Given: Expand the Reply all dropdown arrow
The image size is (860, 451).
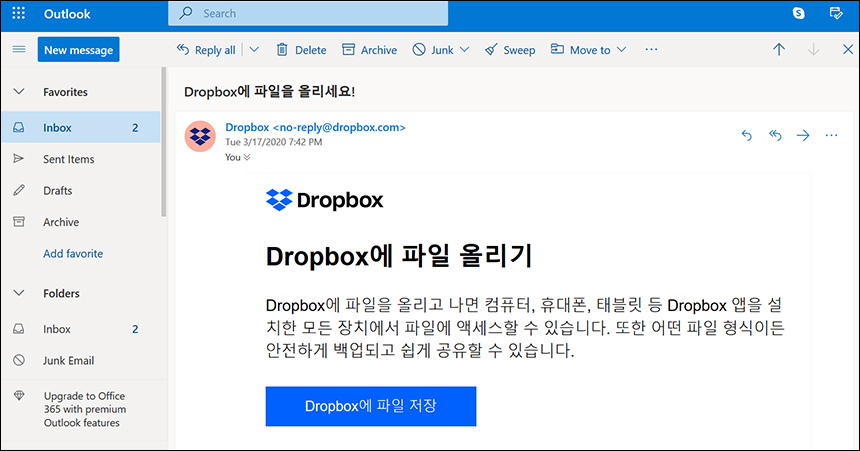Looking at the screenshot, I should pos(254,49).
